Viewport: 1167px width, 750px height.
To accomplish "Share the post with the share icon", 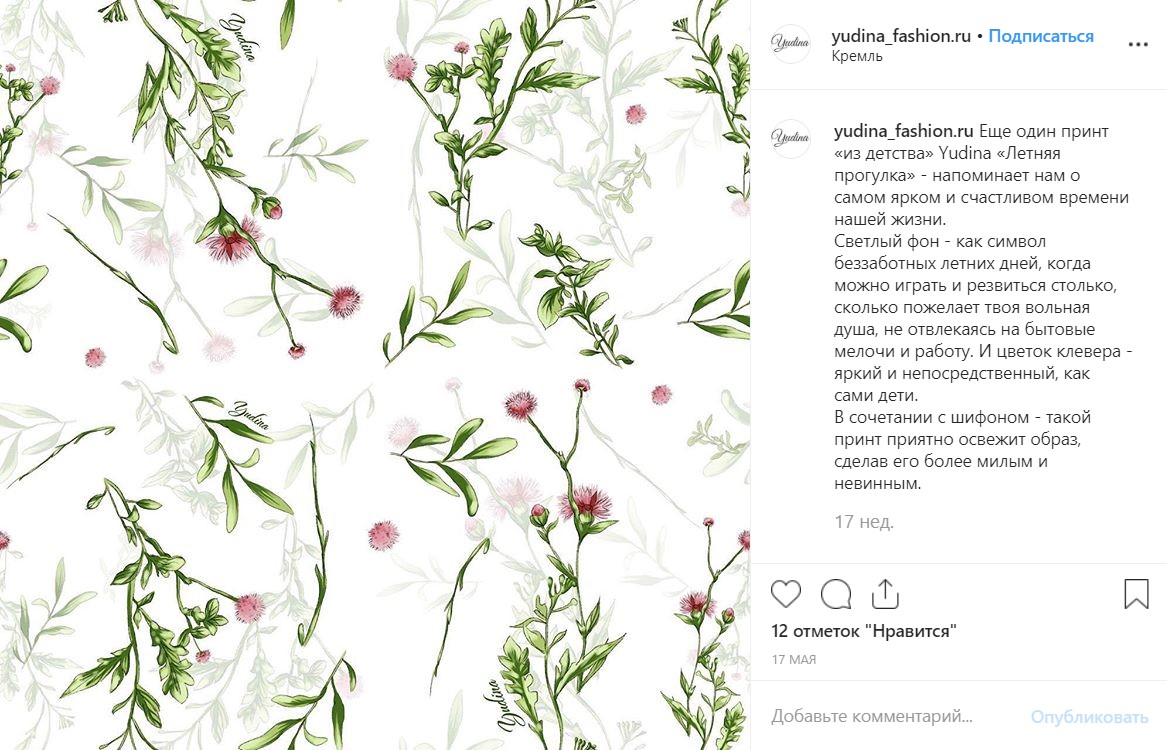I will [x=885, y=594].
